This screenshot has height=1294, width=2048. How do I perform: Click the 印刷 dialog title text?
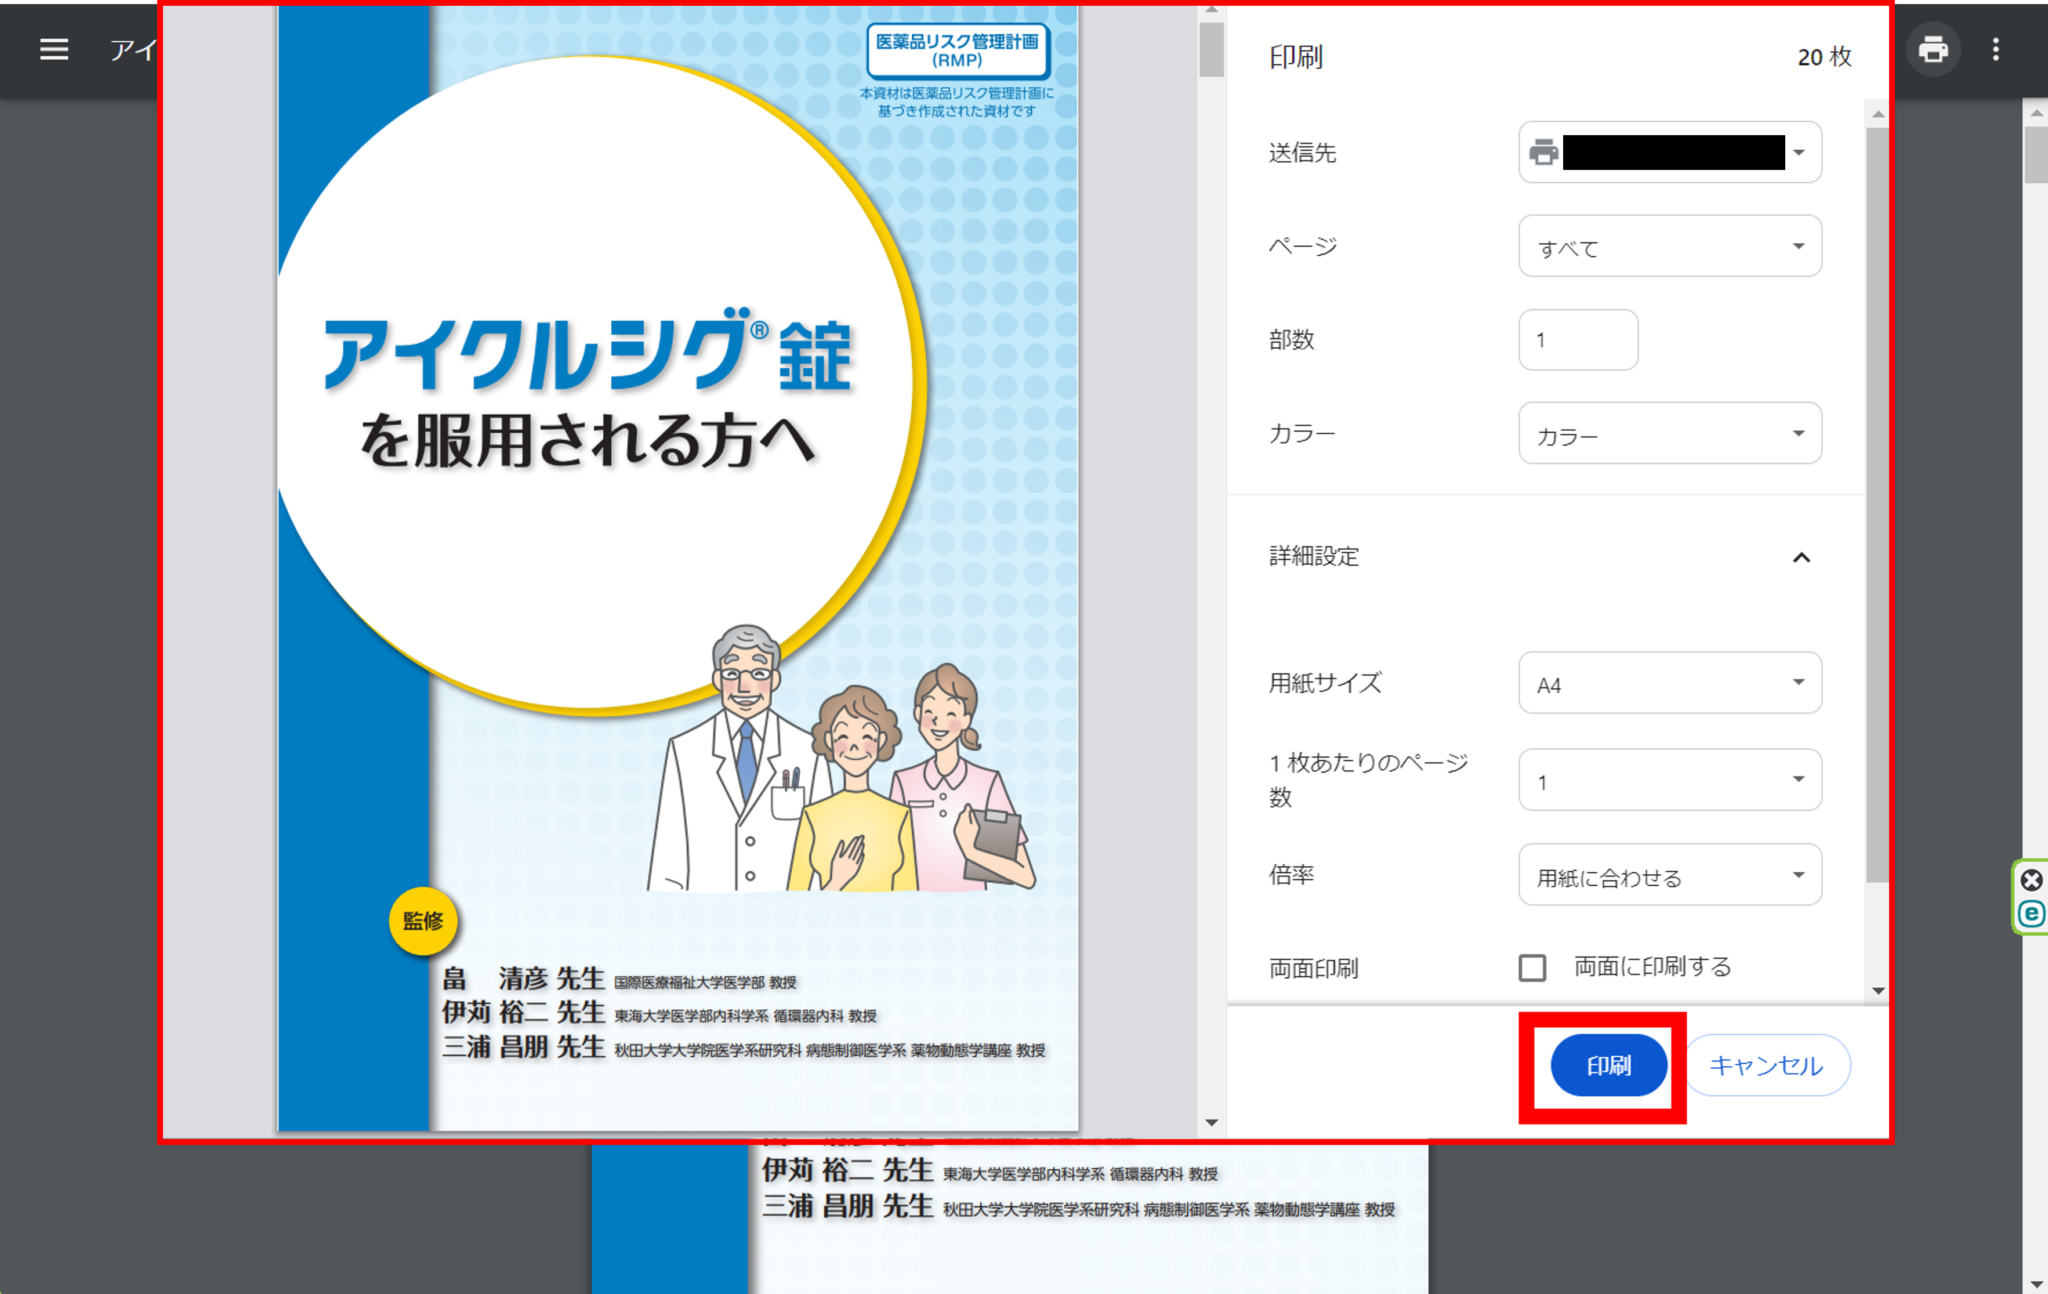[1296, 57]
